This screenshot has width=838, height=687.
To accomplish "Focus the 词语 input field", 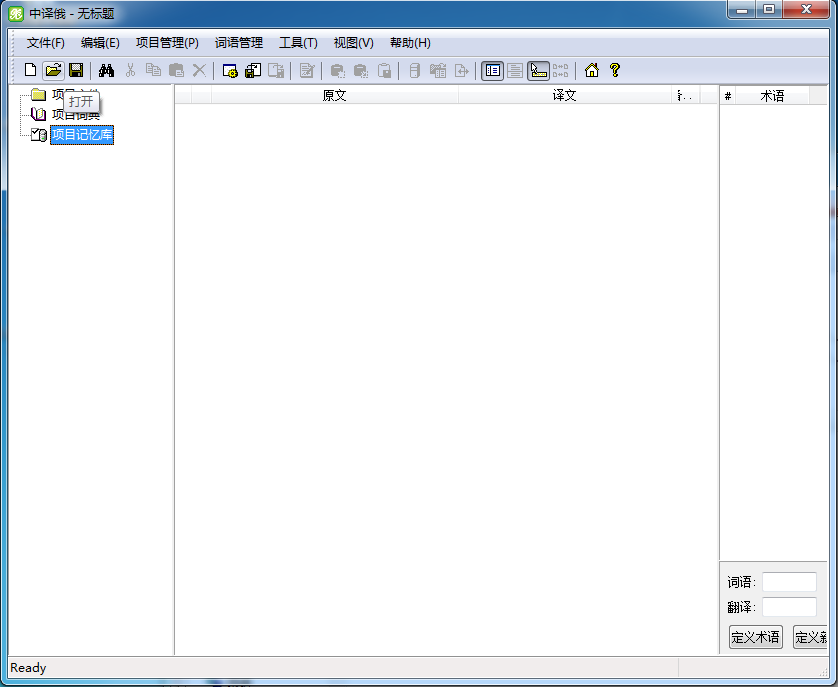I will pos(789,581).
